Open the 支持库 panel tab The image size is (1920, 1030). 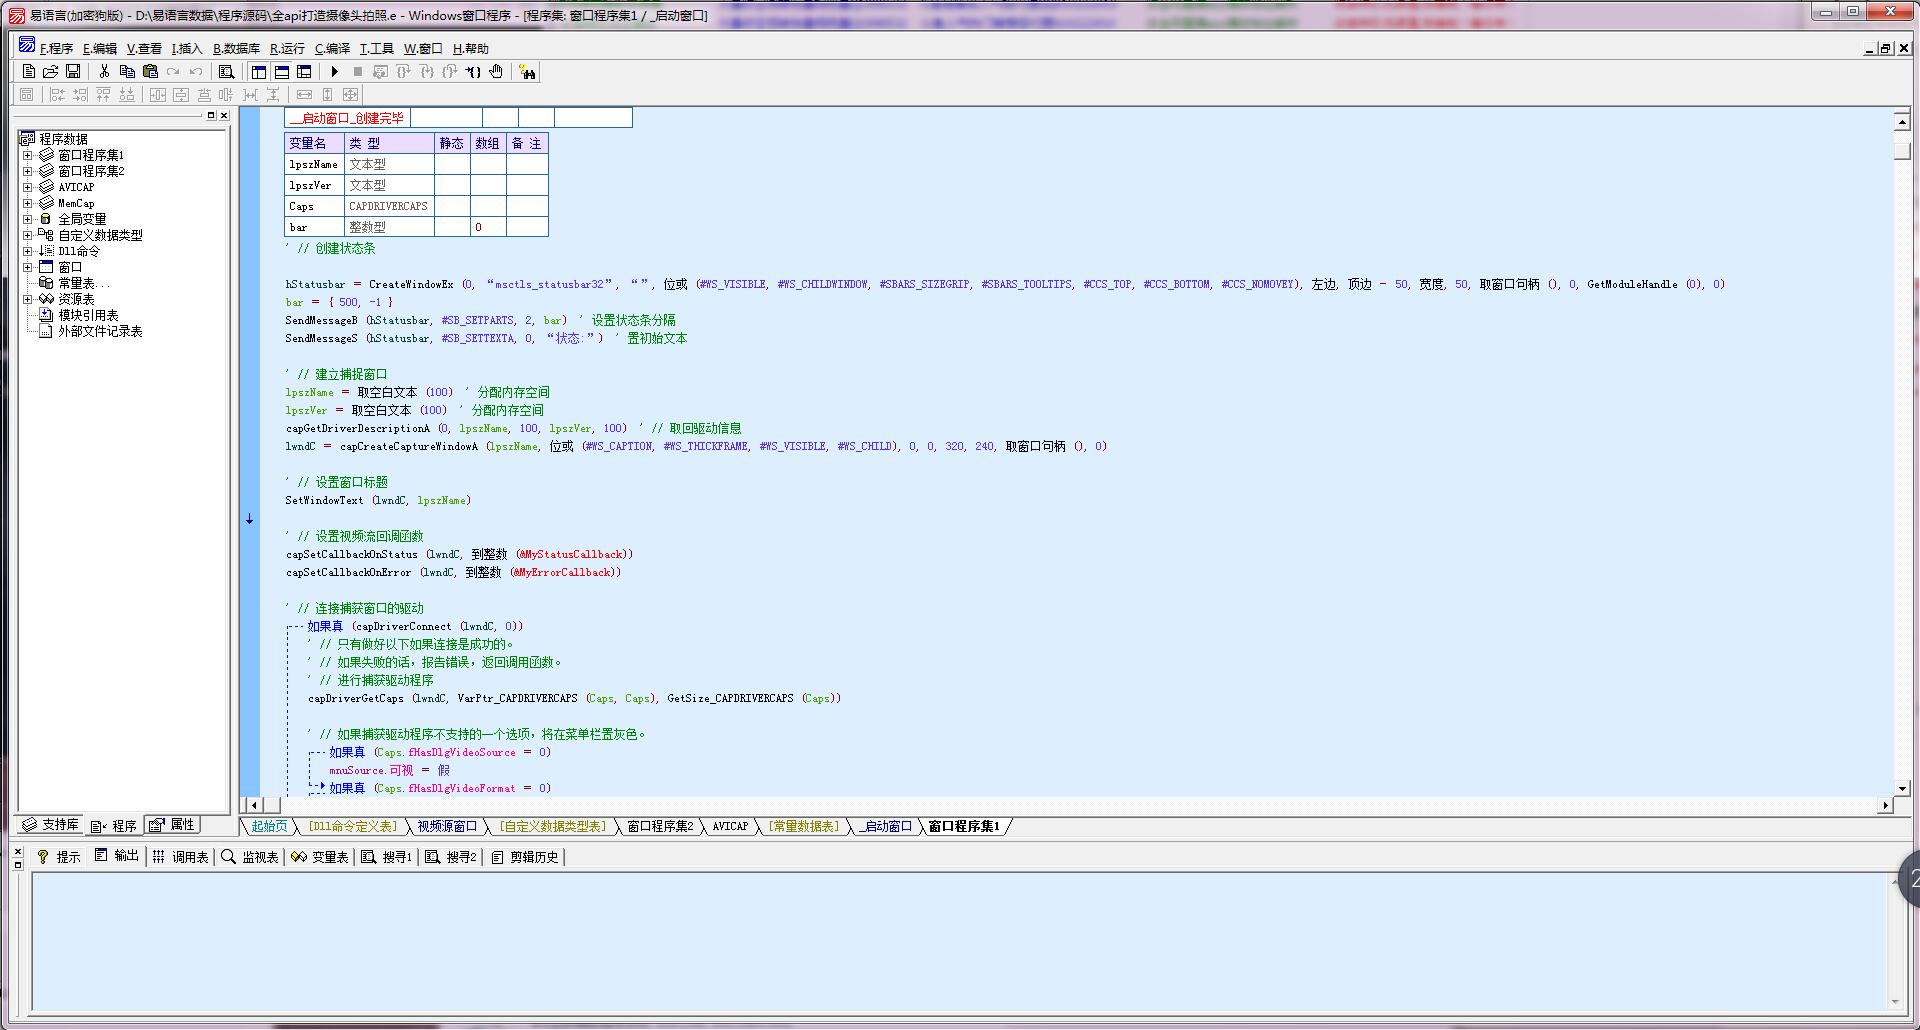(x=50, y=825)
